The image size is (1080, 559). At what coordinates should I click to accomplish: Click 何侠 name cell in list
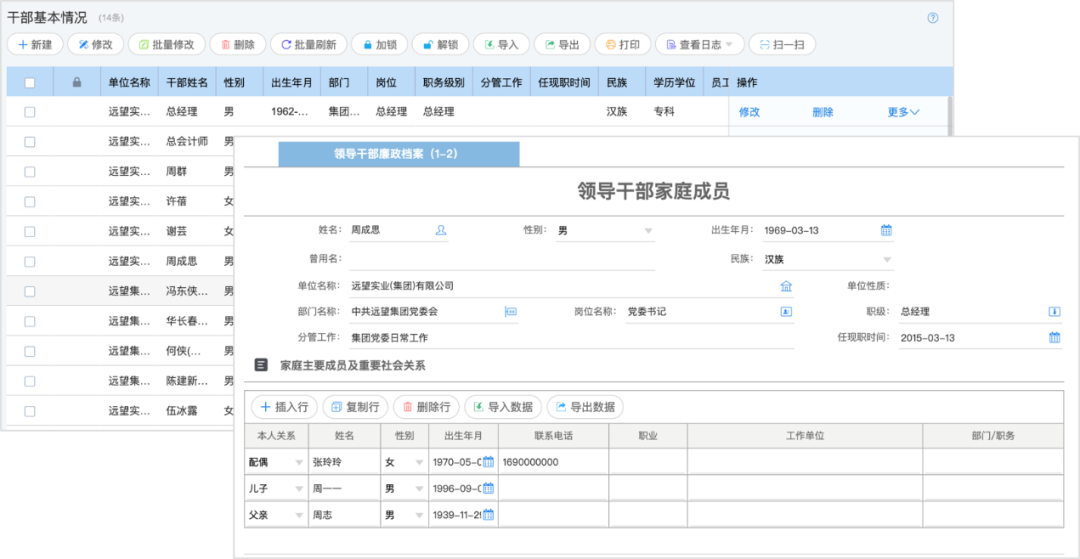[187, 351]
